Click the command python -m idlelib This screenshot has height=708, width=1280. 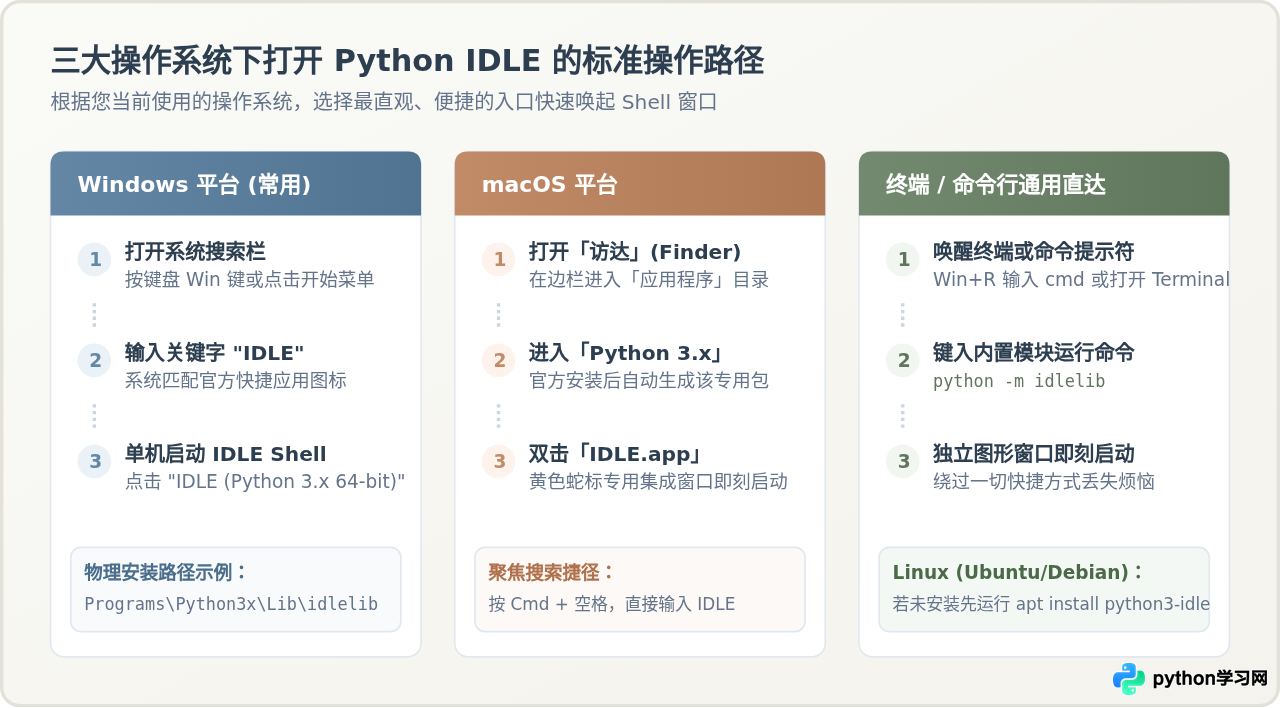(1019, 382)
